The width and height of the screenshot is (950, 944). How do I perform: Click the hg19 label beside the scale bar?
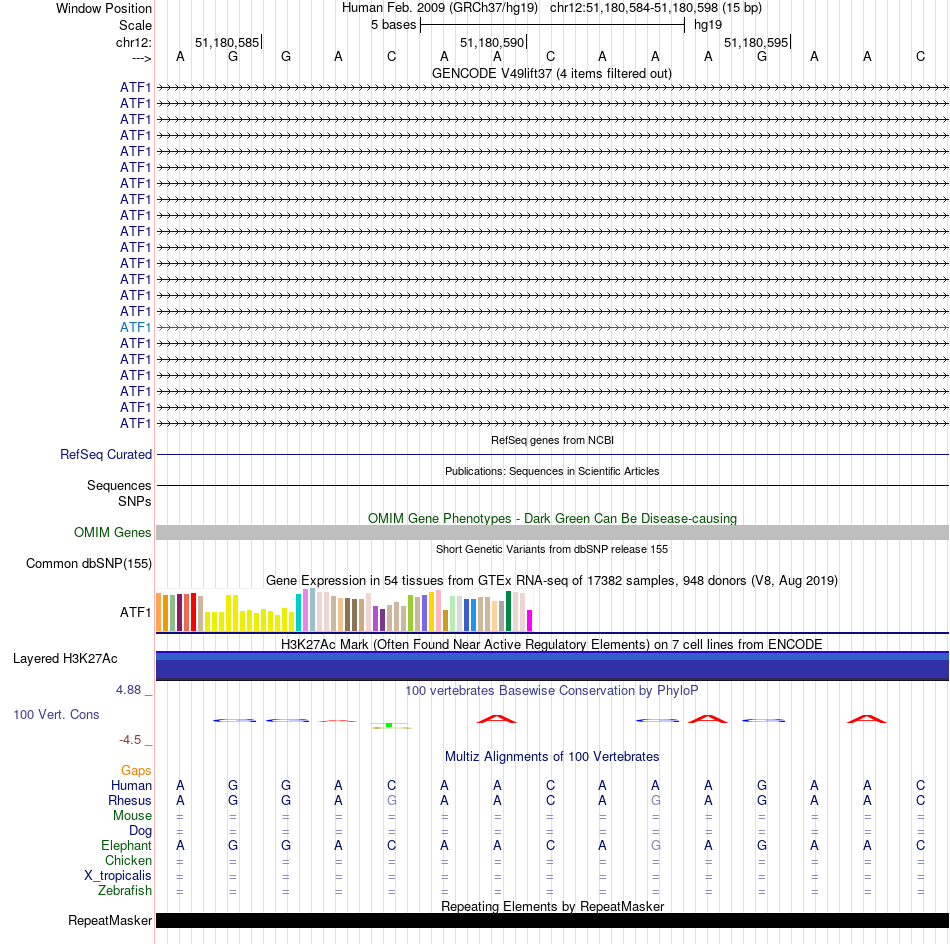(708, 25)
